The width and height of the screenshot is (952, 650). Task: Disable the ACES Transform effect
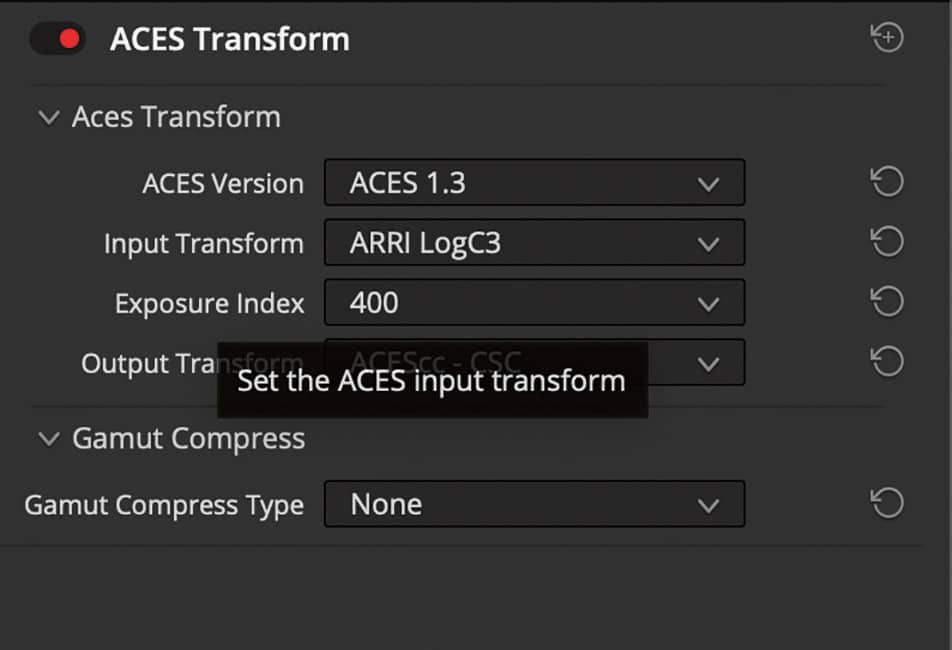(57, 37)
